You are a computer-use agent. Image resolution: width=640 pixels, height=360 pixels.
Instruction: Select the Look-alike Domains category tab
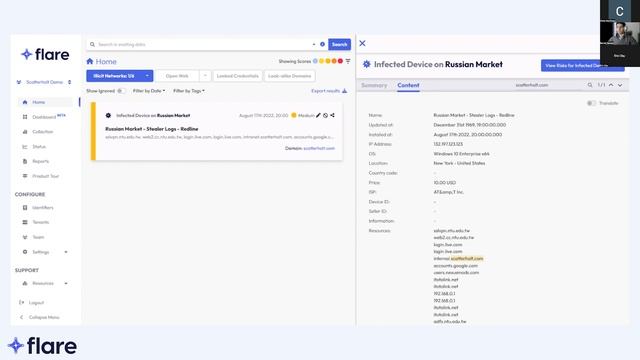(x=290, y=76)
